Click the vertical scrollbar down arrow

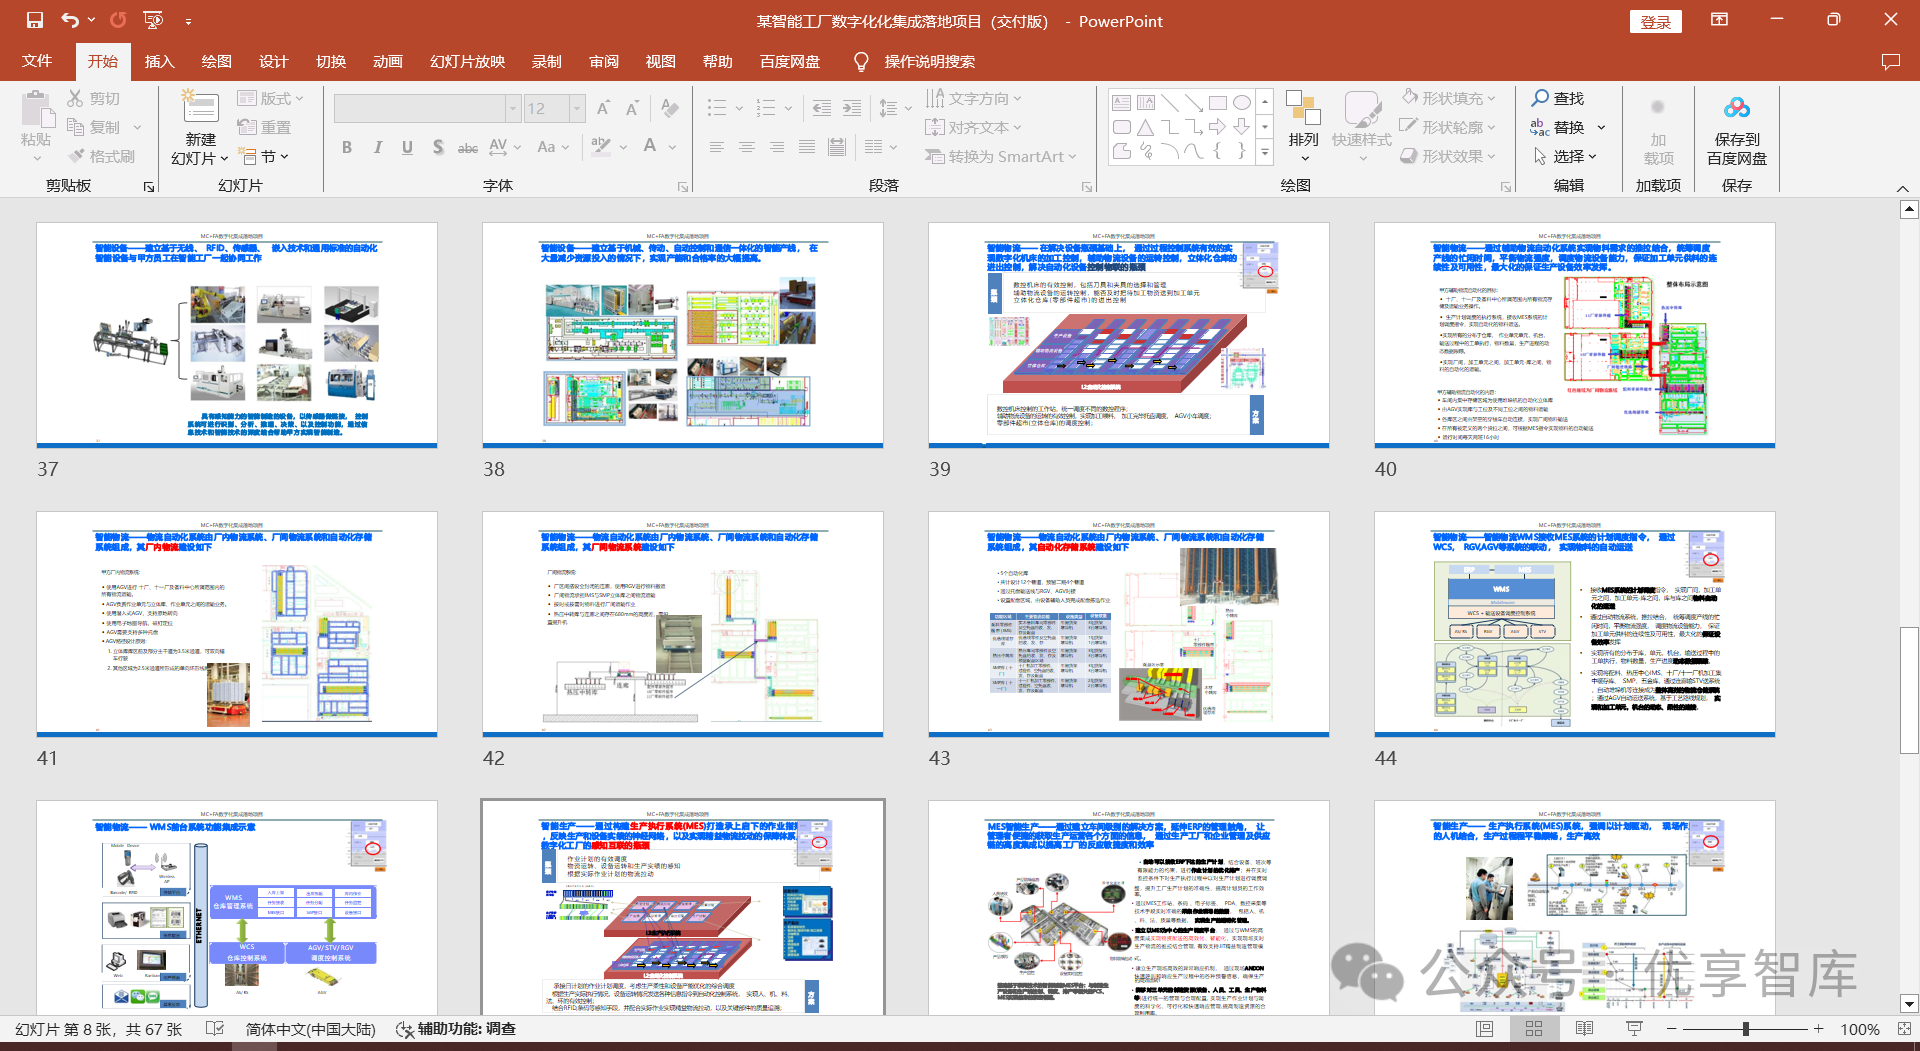point(1909,1004)
